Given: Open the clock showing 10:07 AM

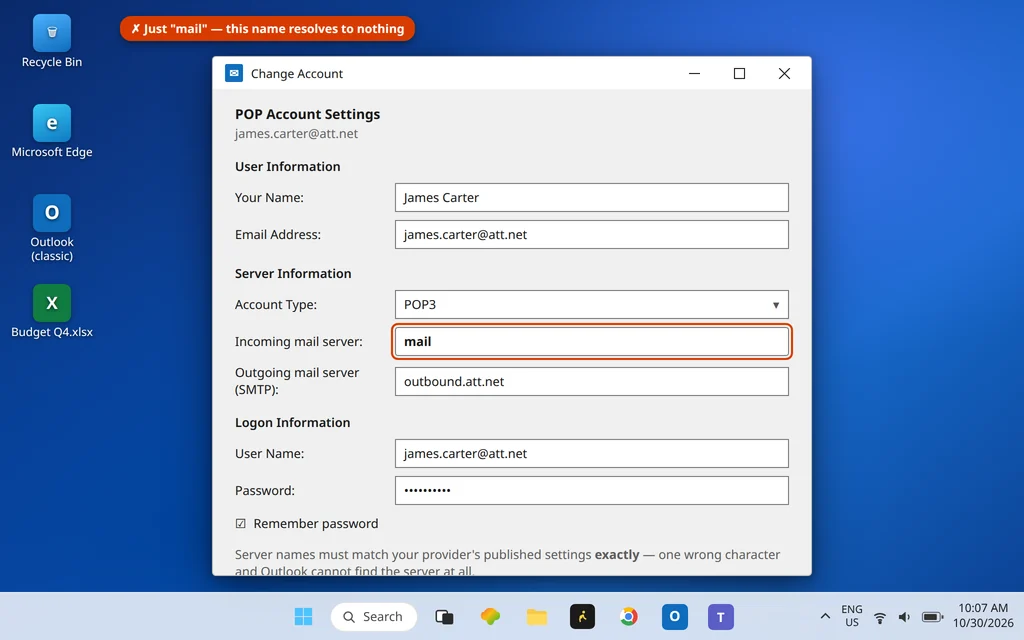Looking at the screenshot, I should tap(983, 616).
